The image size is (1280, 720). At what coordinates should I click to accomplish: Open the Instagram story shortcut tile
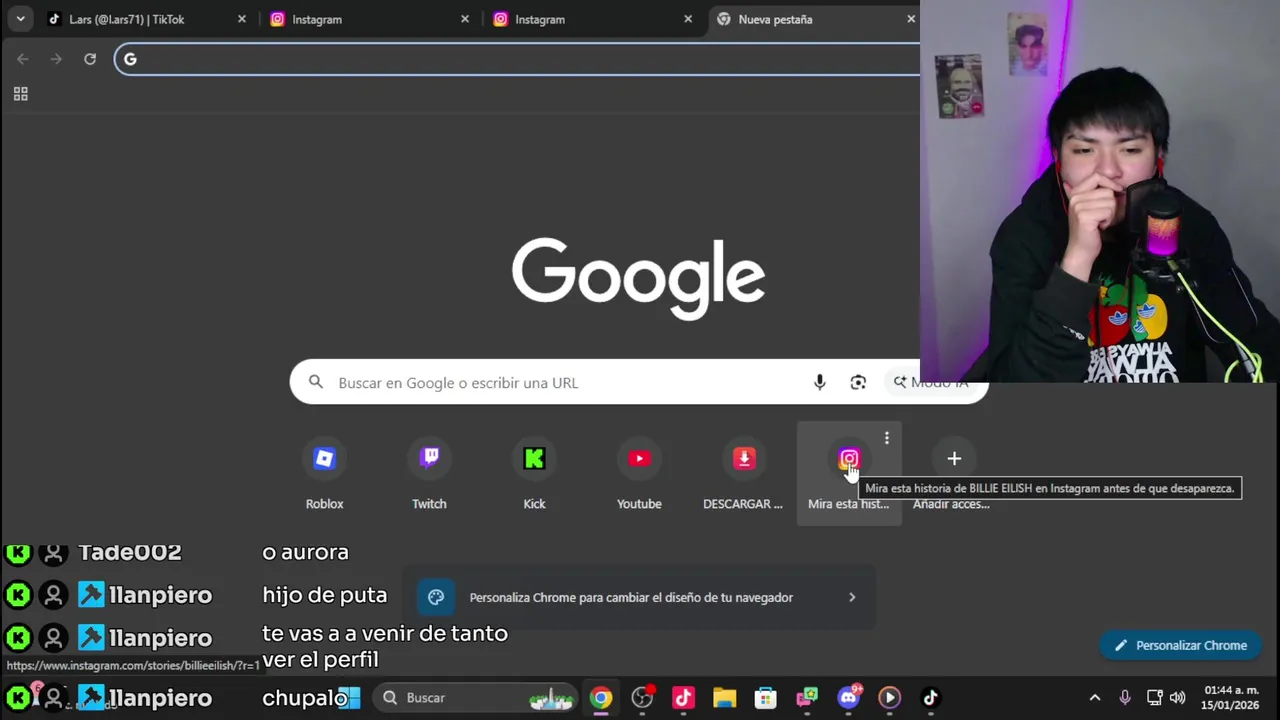(x=848, y=474)
